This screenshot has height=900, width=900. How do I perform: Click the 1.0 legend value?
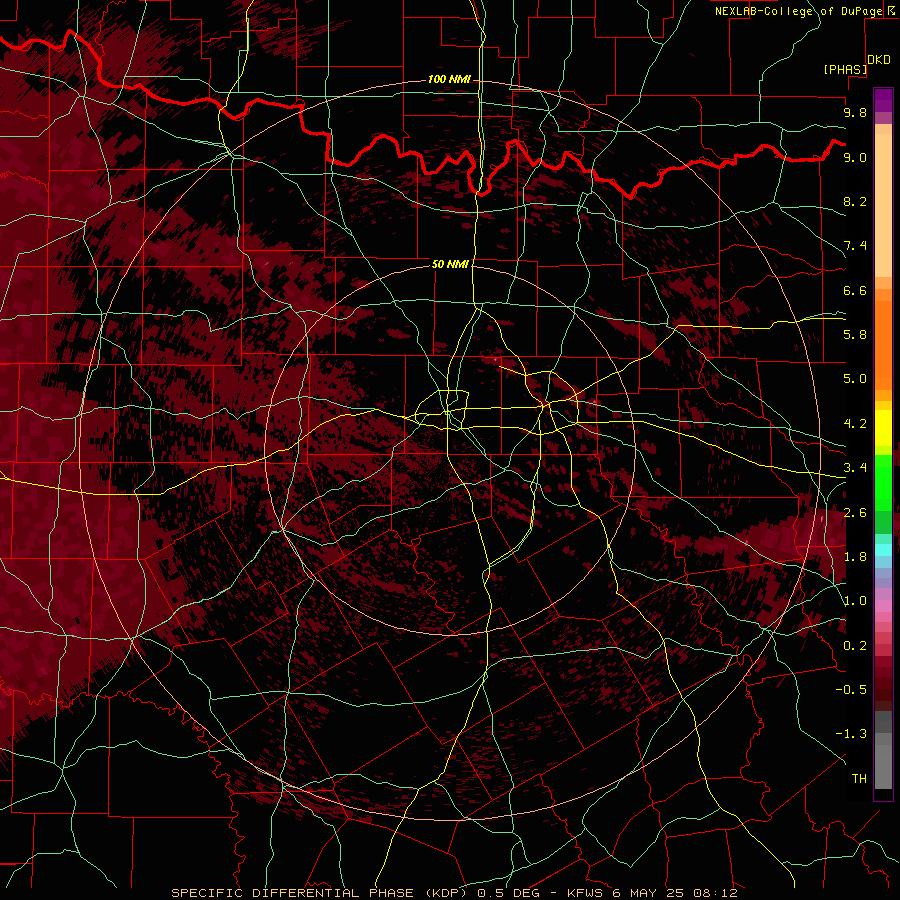pyautogui.click(x=855, y=601)
